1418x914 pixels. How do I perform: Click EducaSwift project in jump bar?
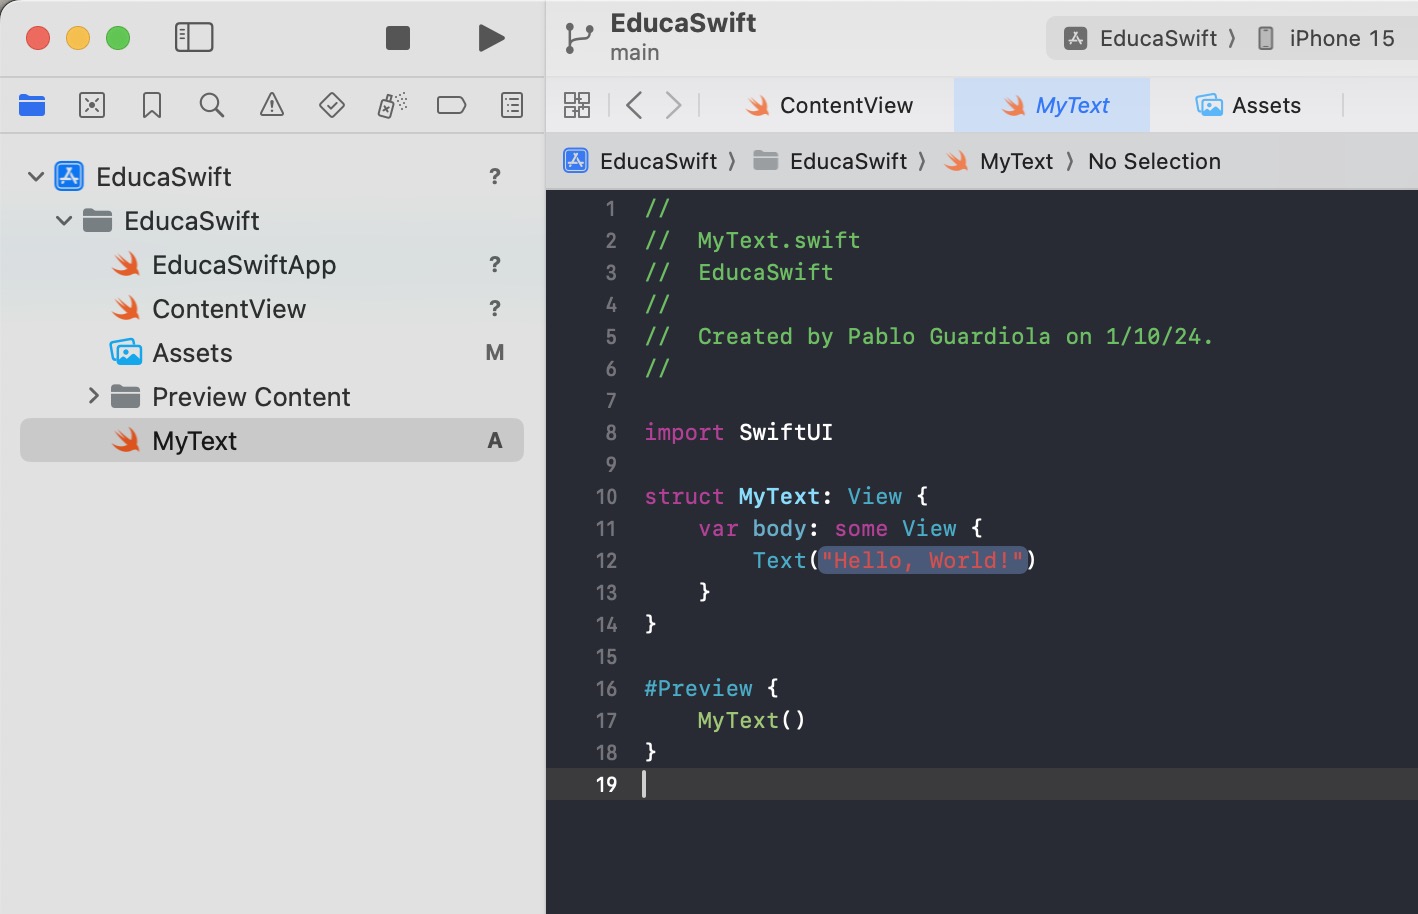pos(641,161)
